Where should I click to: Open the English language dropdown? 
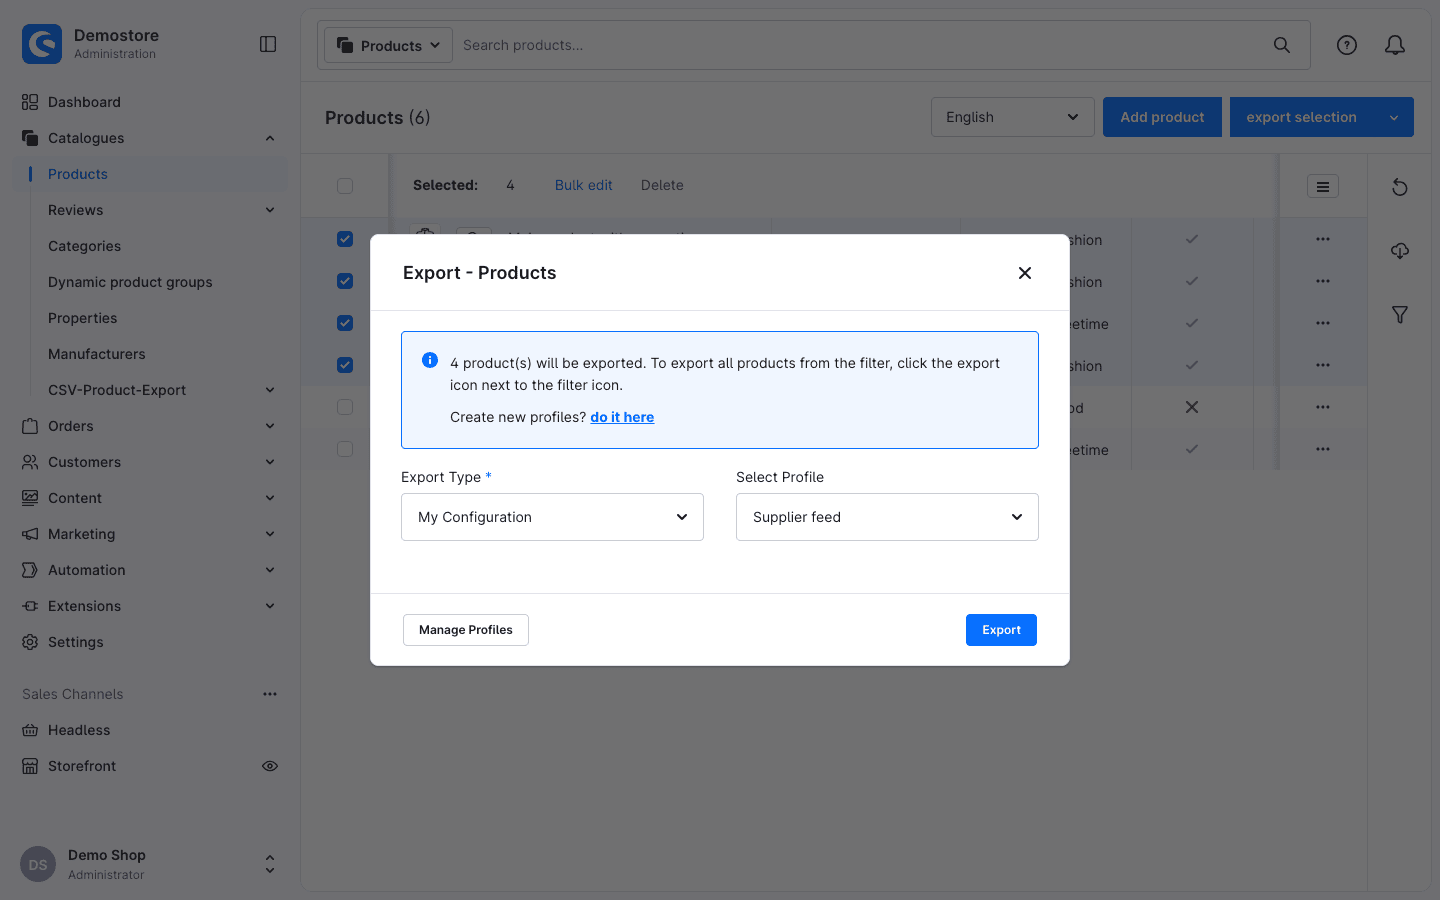1013,117
